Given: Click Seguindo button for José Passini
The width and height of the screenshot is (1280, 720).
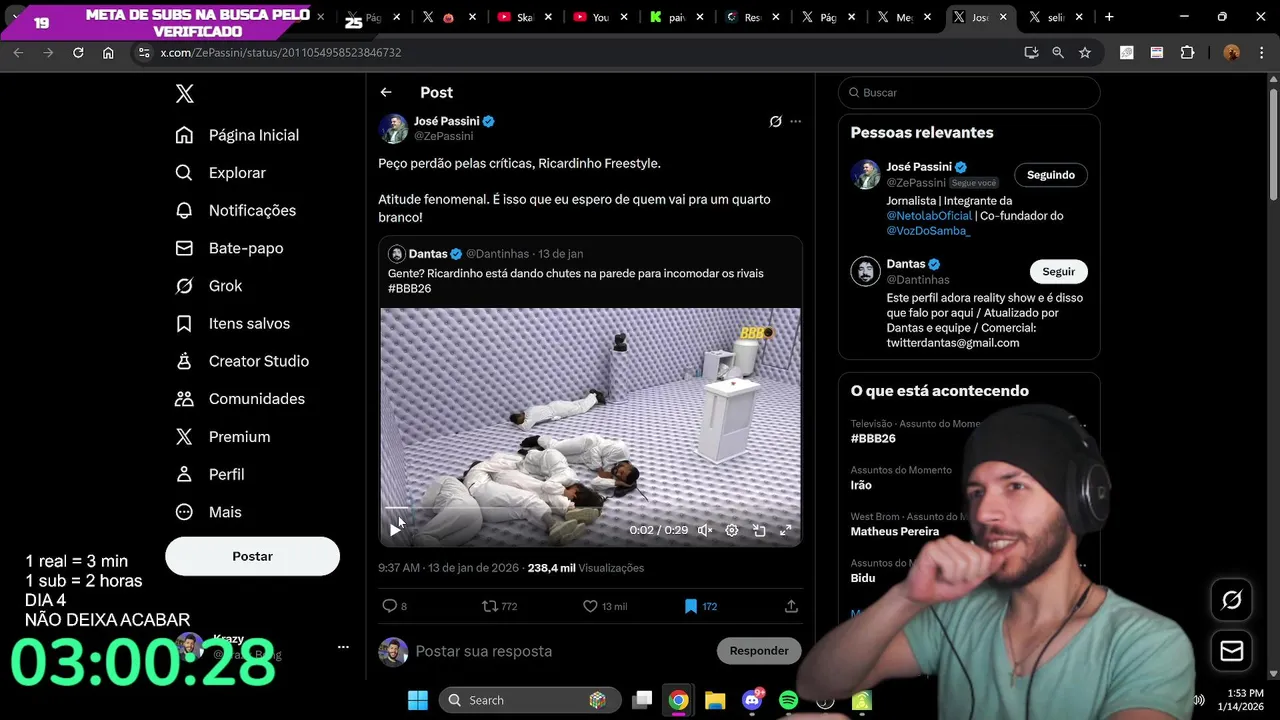Looking at the screenshot, I should [x=1050, y=175].
